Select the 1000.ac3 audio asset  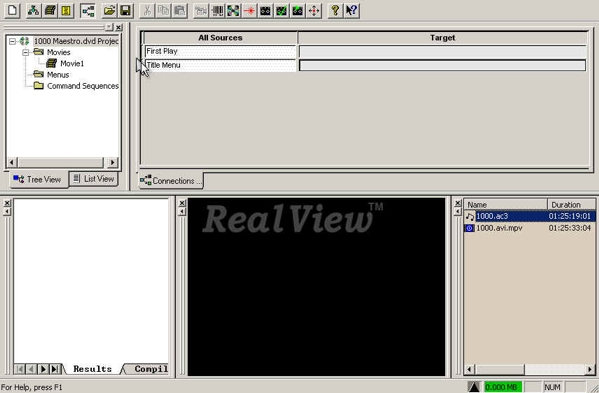click(529, 216)
